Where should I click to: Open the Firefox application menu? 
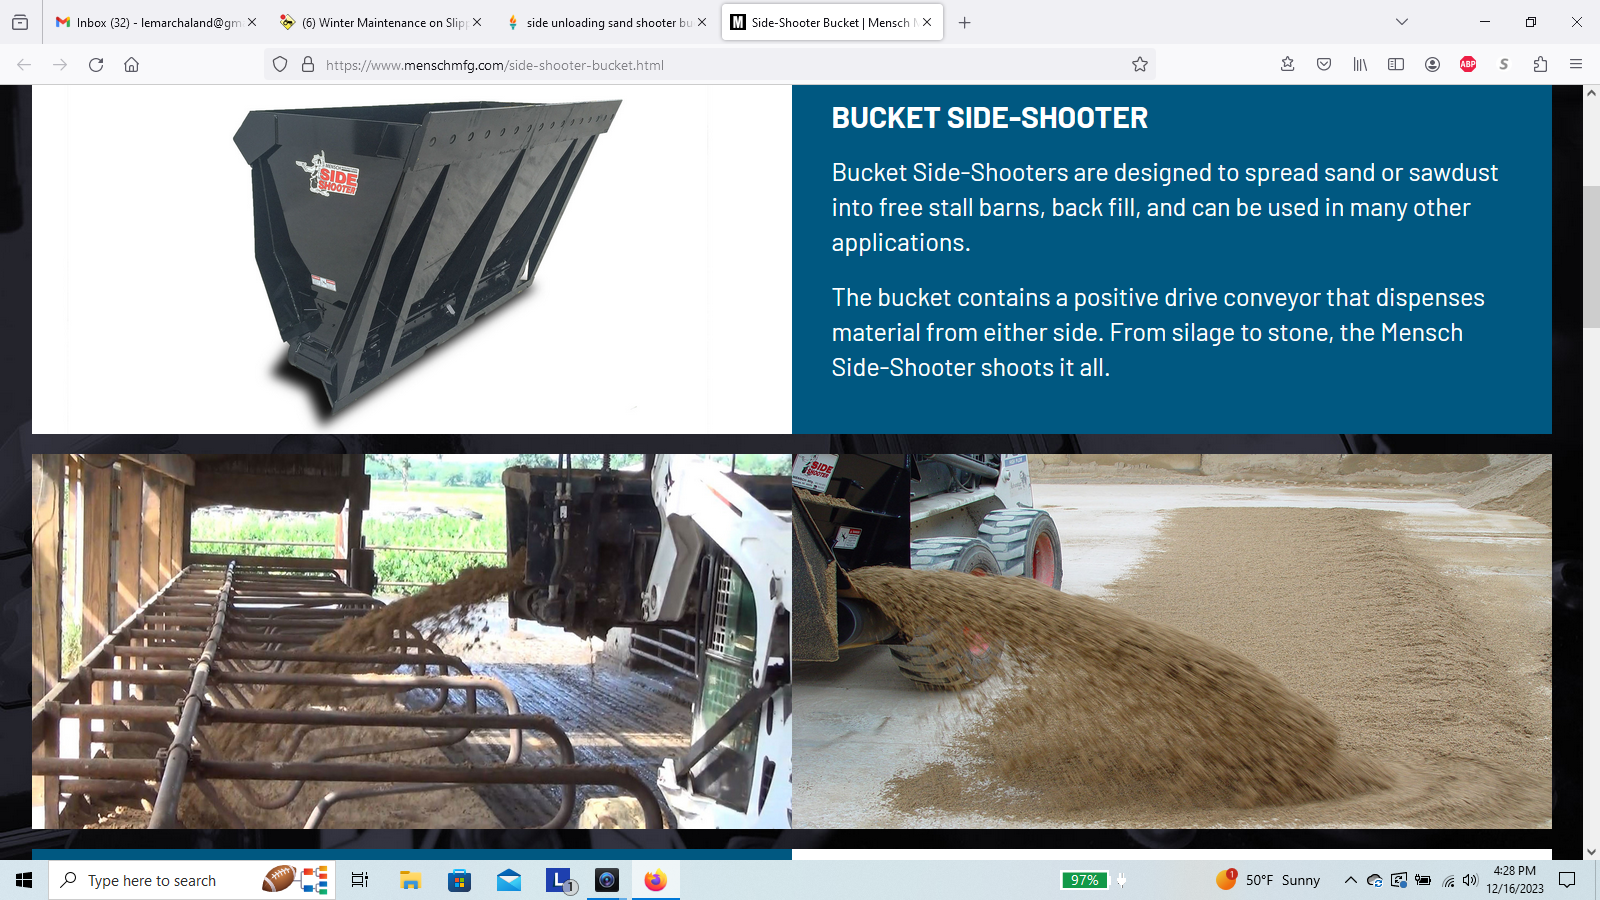tap(1576, 65)
